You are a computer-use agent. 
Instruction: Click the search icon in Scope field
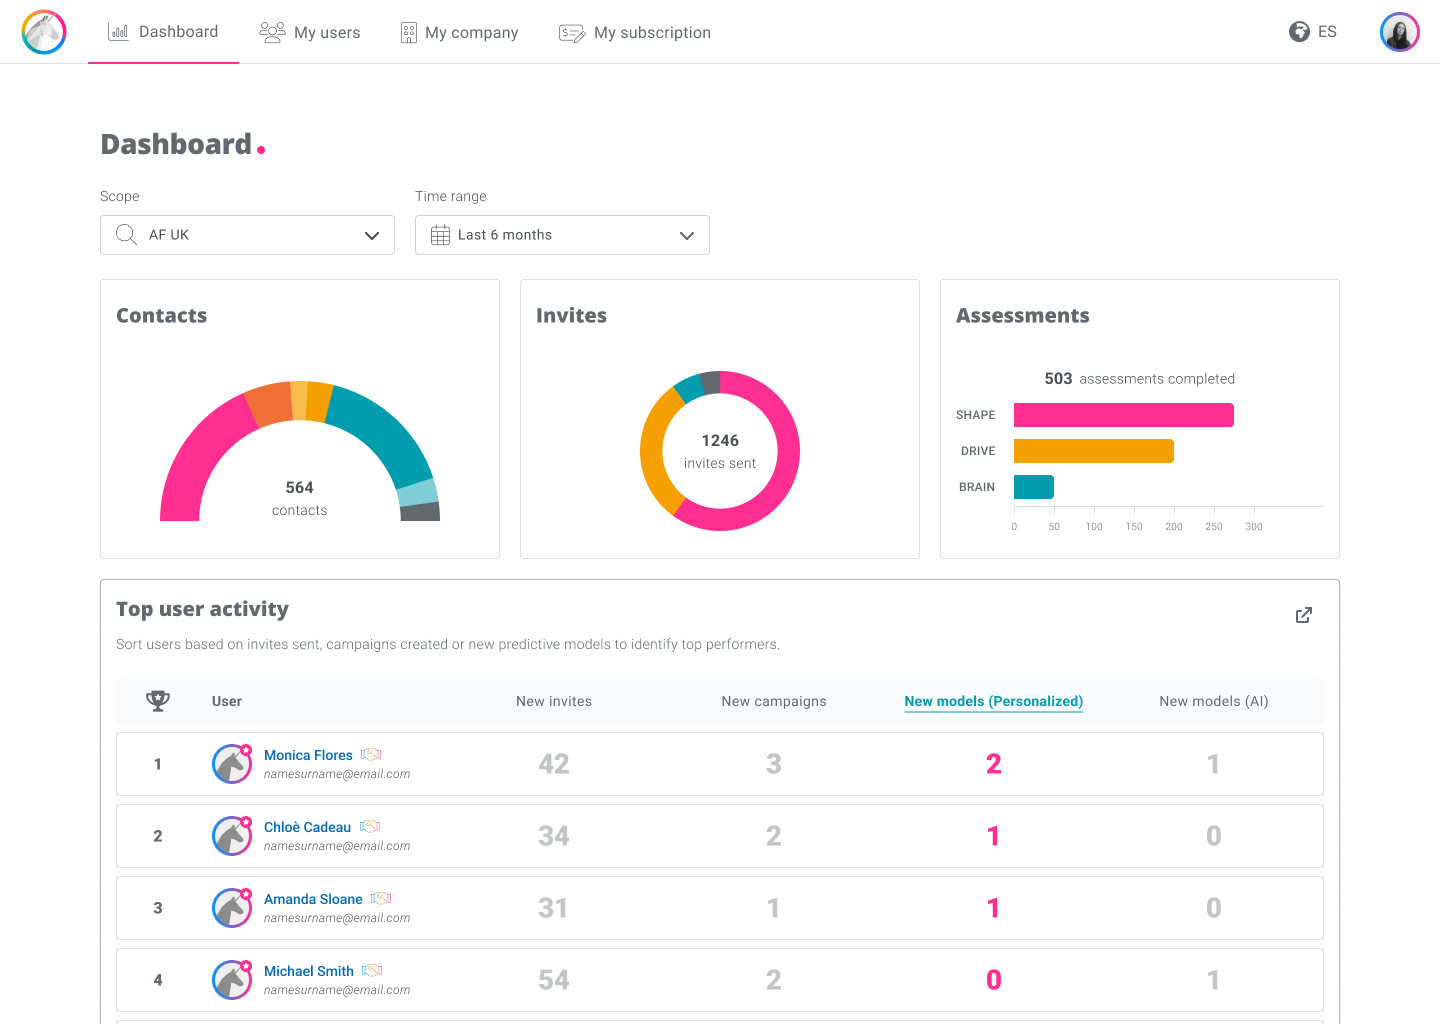click(x=127, y=235)
